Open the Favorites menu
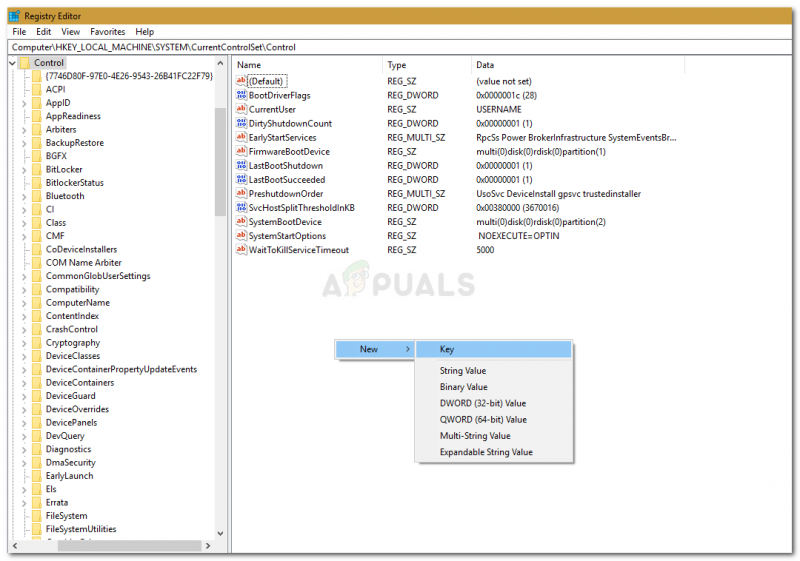This screenshot has width=800, height=561. 108,32
